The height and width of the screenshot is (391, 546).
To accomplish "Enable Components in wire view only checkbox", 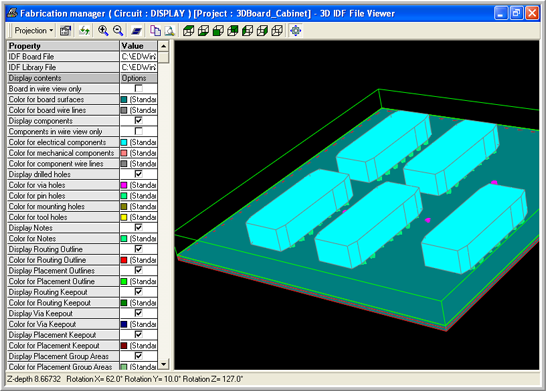I will (138, 131).
